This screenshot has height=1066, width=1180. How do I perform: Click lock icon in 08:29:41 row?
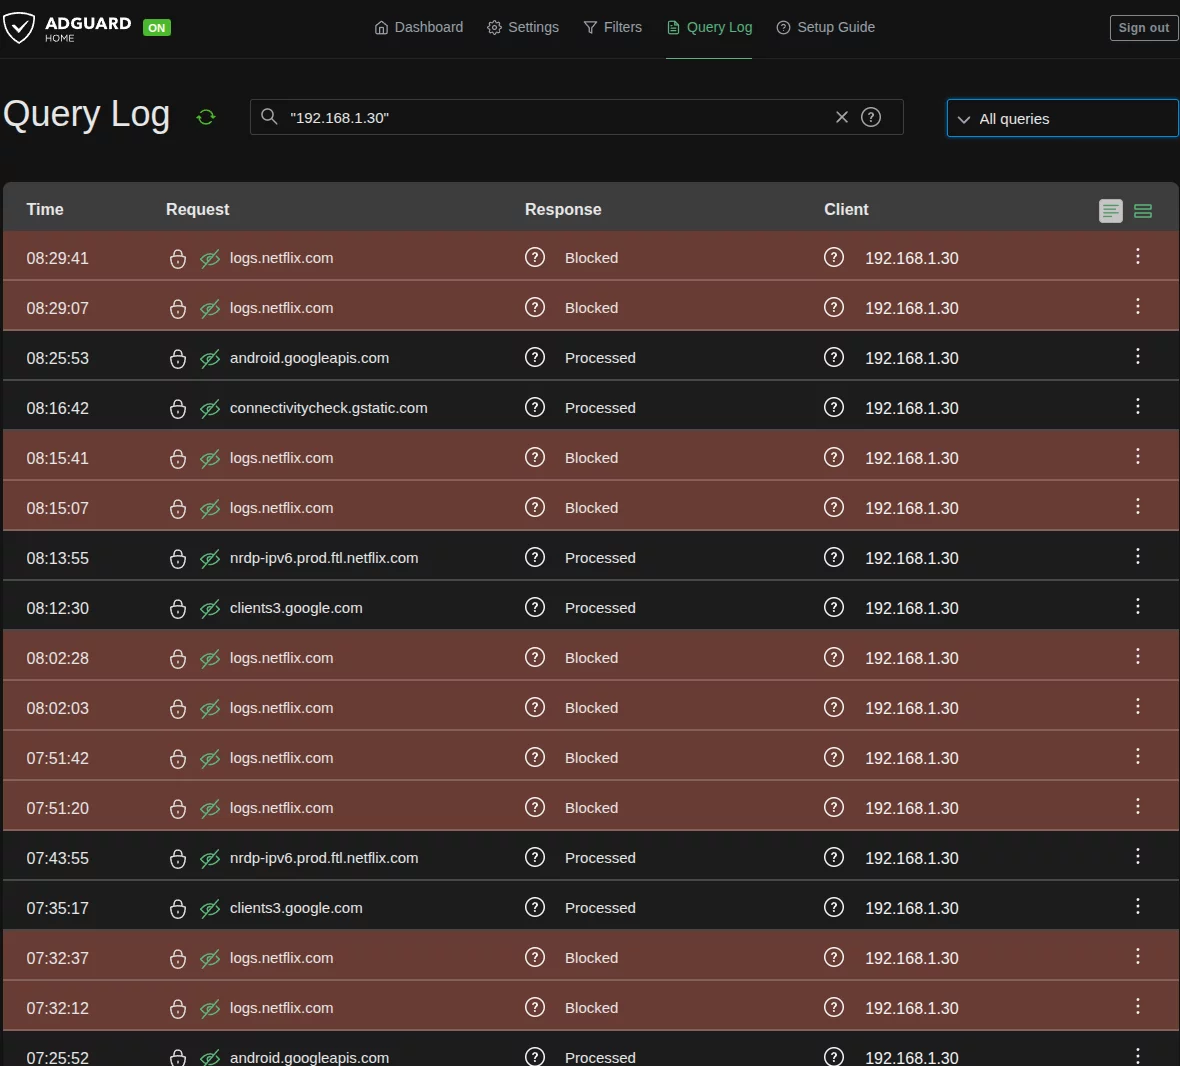point(178,258)
